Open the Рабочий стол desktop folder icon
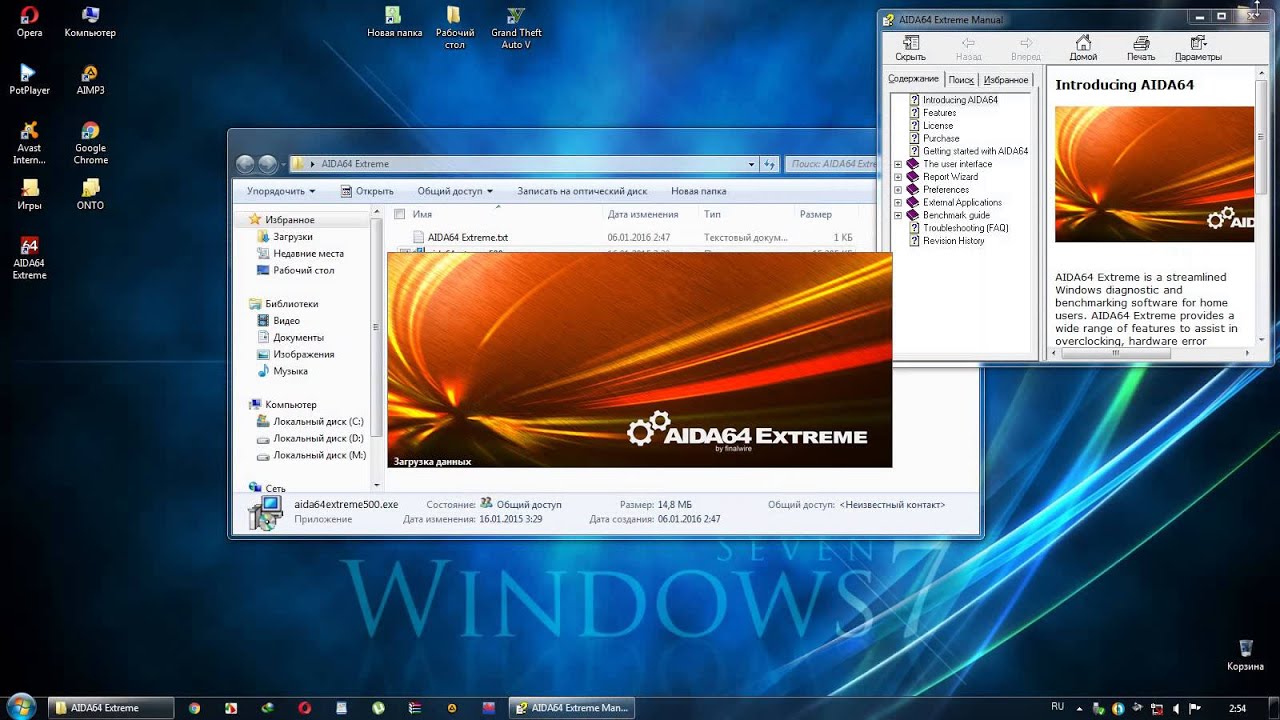 tap(455, 28)
